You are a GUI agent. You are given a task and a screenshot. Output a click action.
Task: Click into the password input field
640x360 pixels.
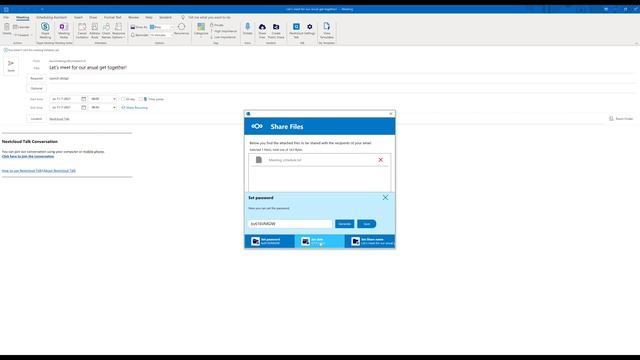tap(290, 224)
